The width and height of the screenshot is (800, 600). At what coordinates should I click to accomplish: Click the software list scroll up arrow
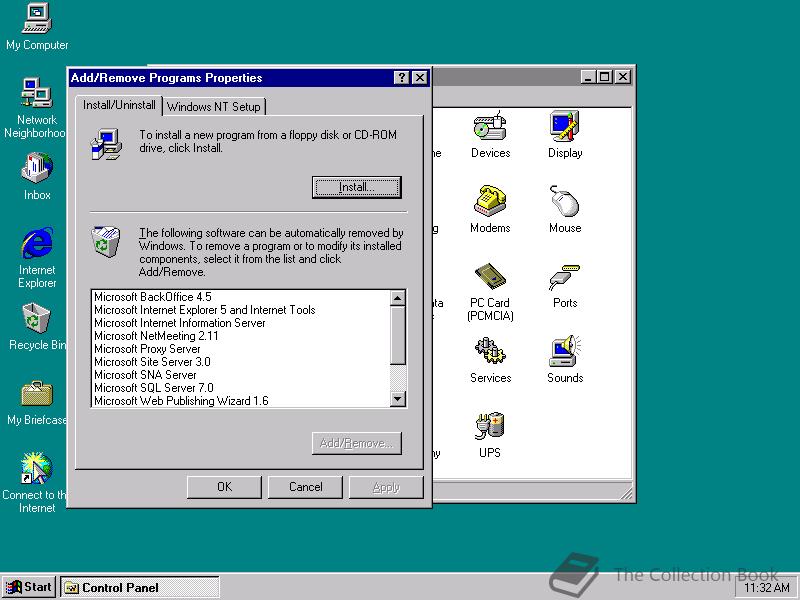tap(397, 297)
